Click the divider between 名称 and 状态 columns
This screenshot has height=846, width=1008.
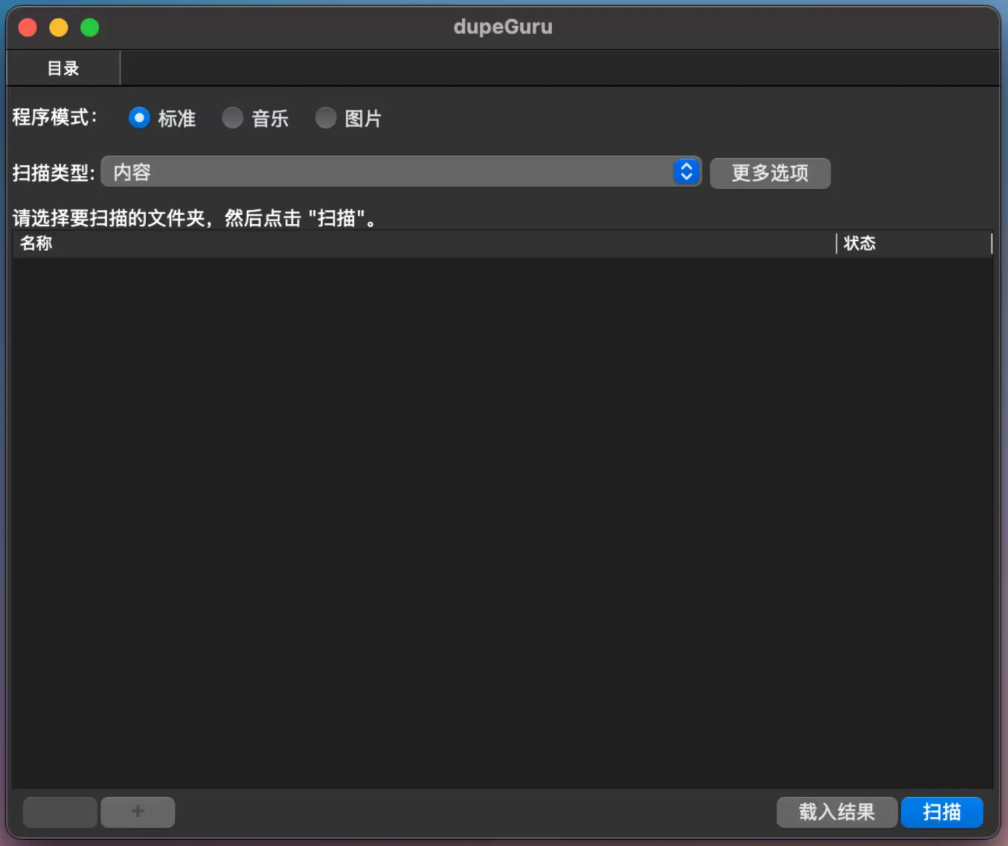tap(838, 243)
